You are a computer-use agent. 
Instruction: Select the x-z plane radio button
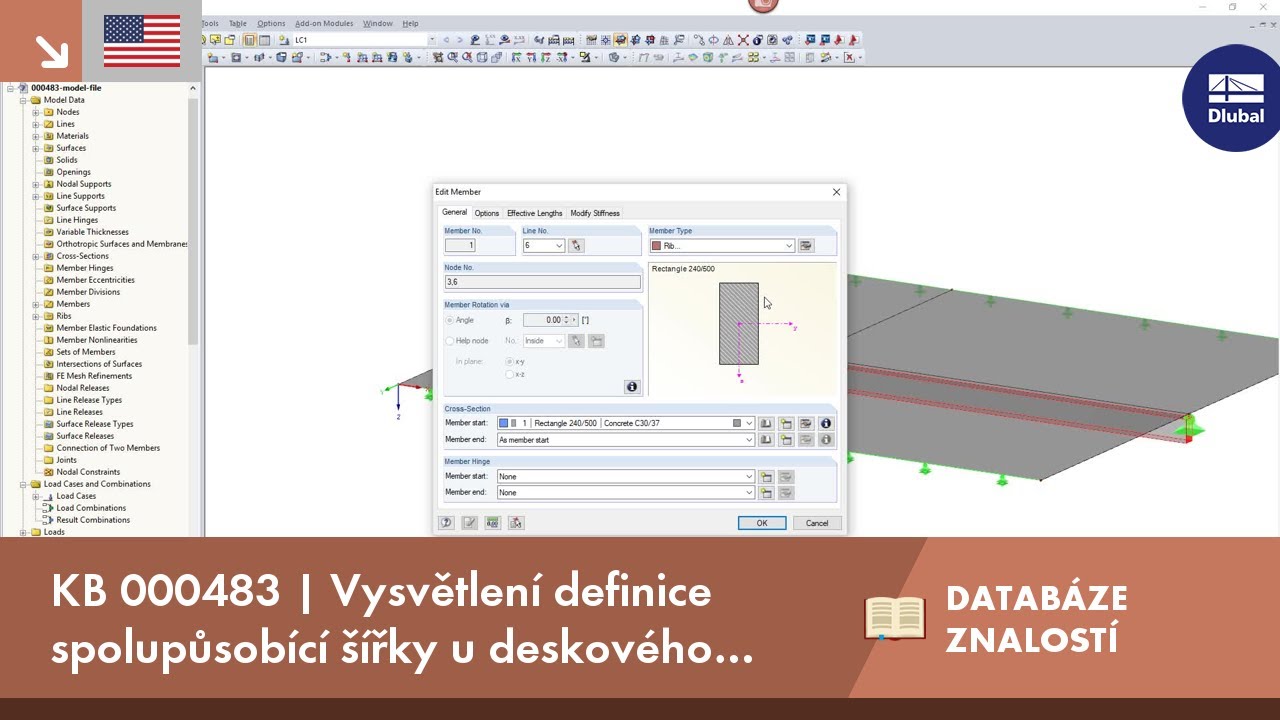pyautogui.click(x=509, y=374)
